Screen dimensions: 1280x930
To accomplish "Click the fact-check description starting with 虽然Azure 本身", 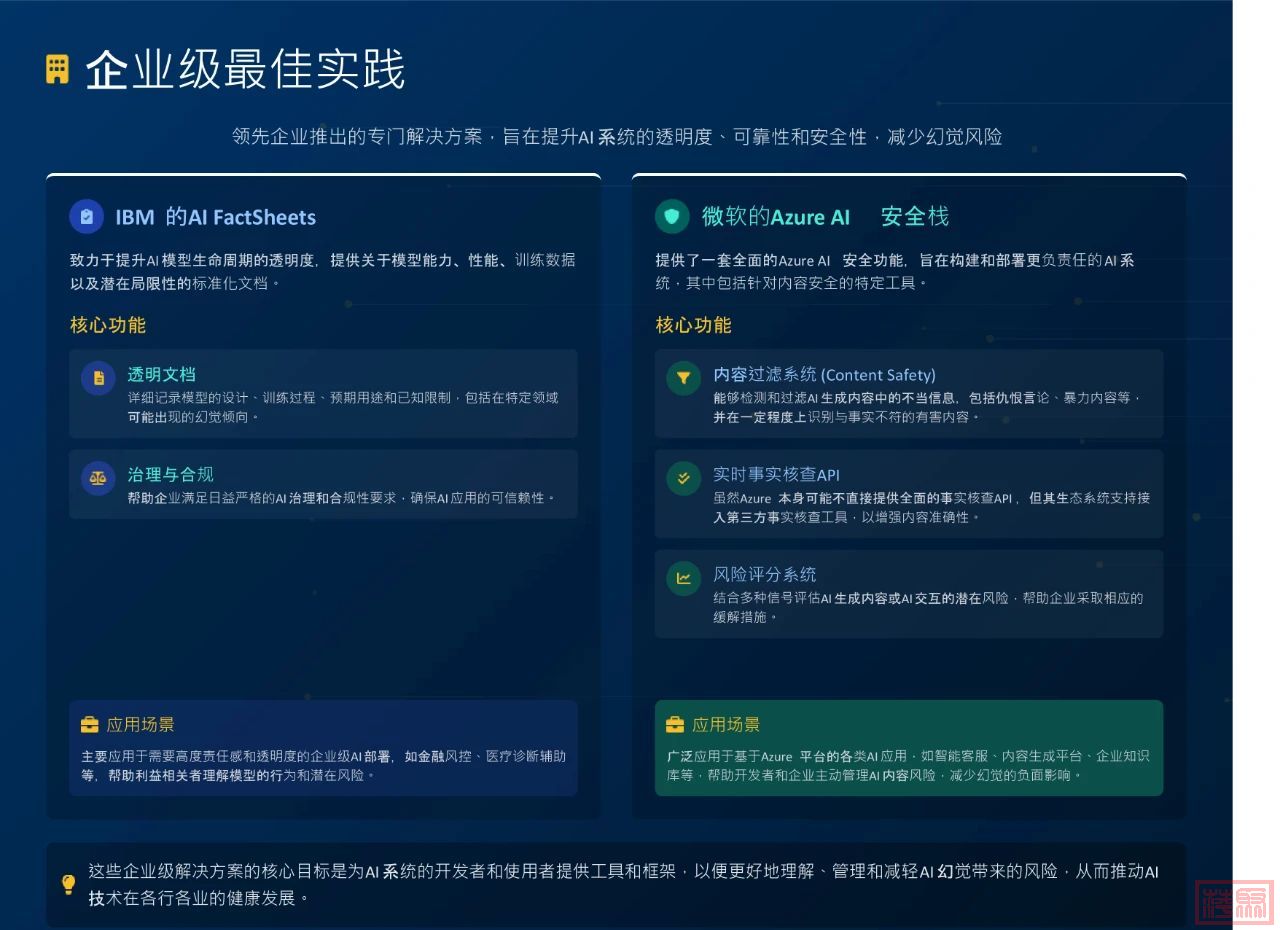I will coord(931,507).
